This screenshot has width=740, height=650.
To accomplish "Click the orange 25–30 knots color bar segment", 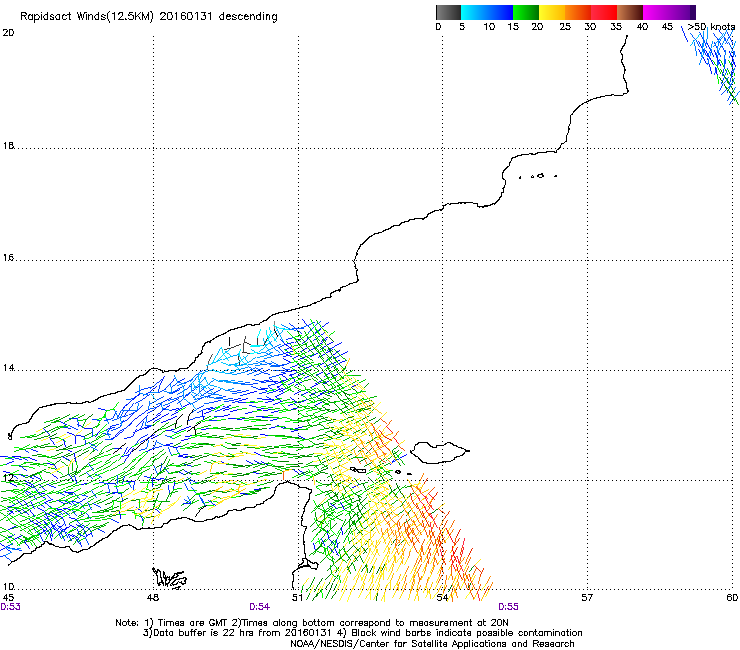I will point(578,12).
